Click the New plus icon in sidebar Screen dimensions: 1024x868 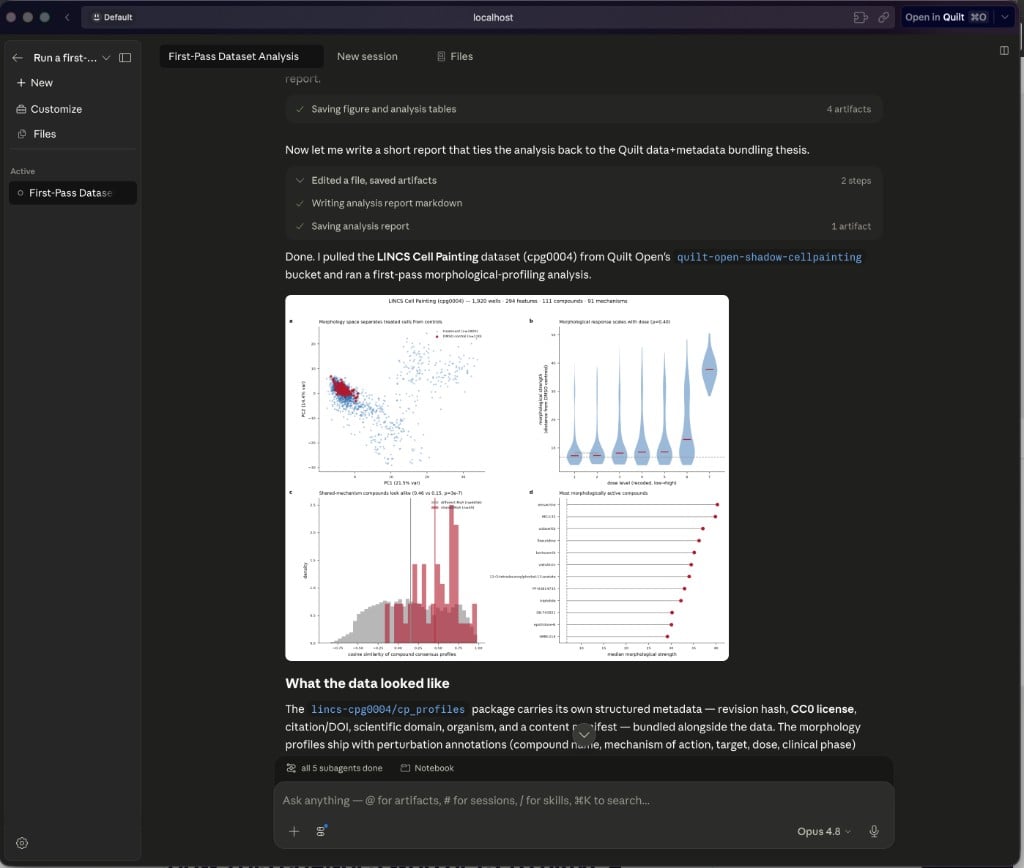[21, 83]
